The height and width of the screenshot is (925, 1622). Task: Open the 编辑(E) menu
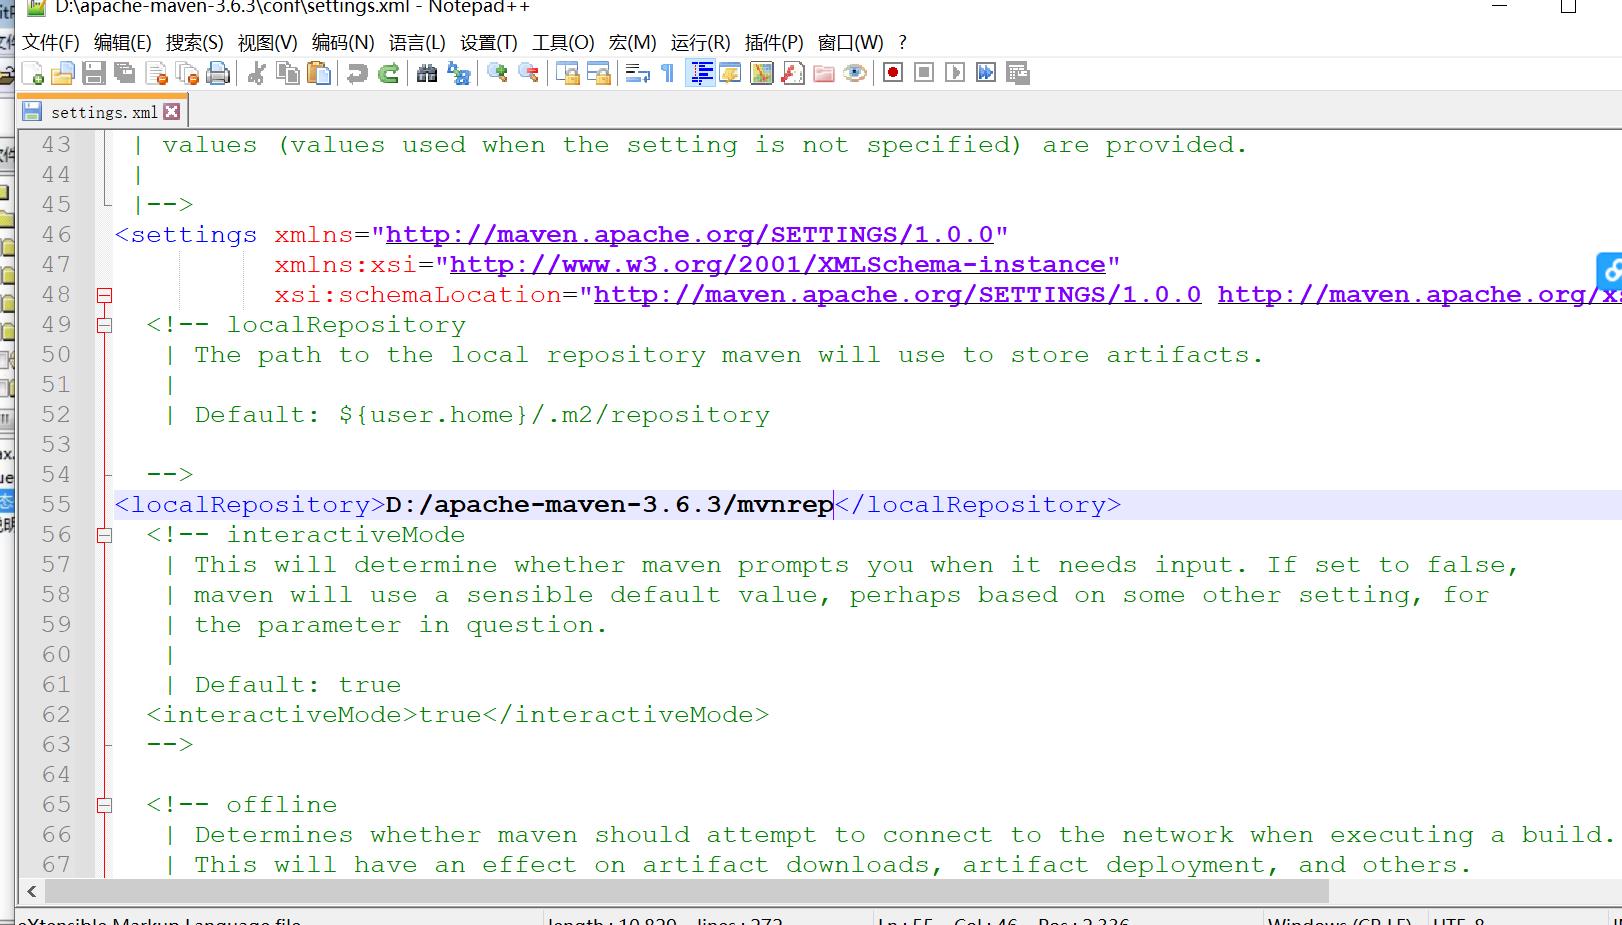123,42
